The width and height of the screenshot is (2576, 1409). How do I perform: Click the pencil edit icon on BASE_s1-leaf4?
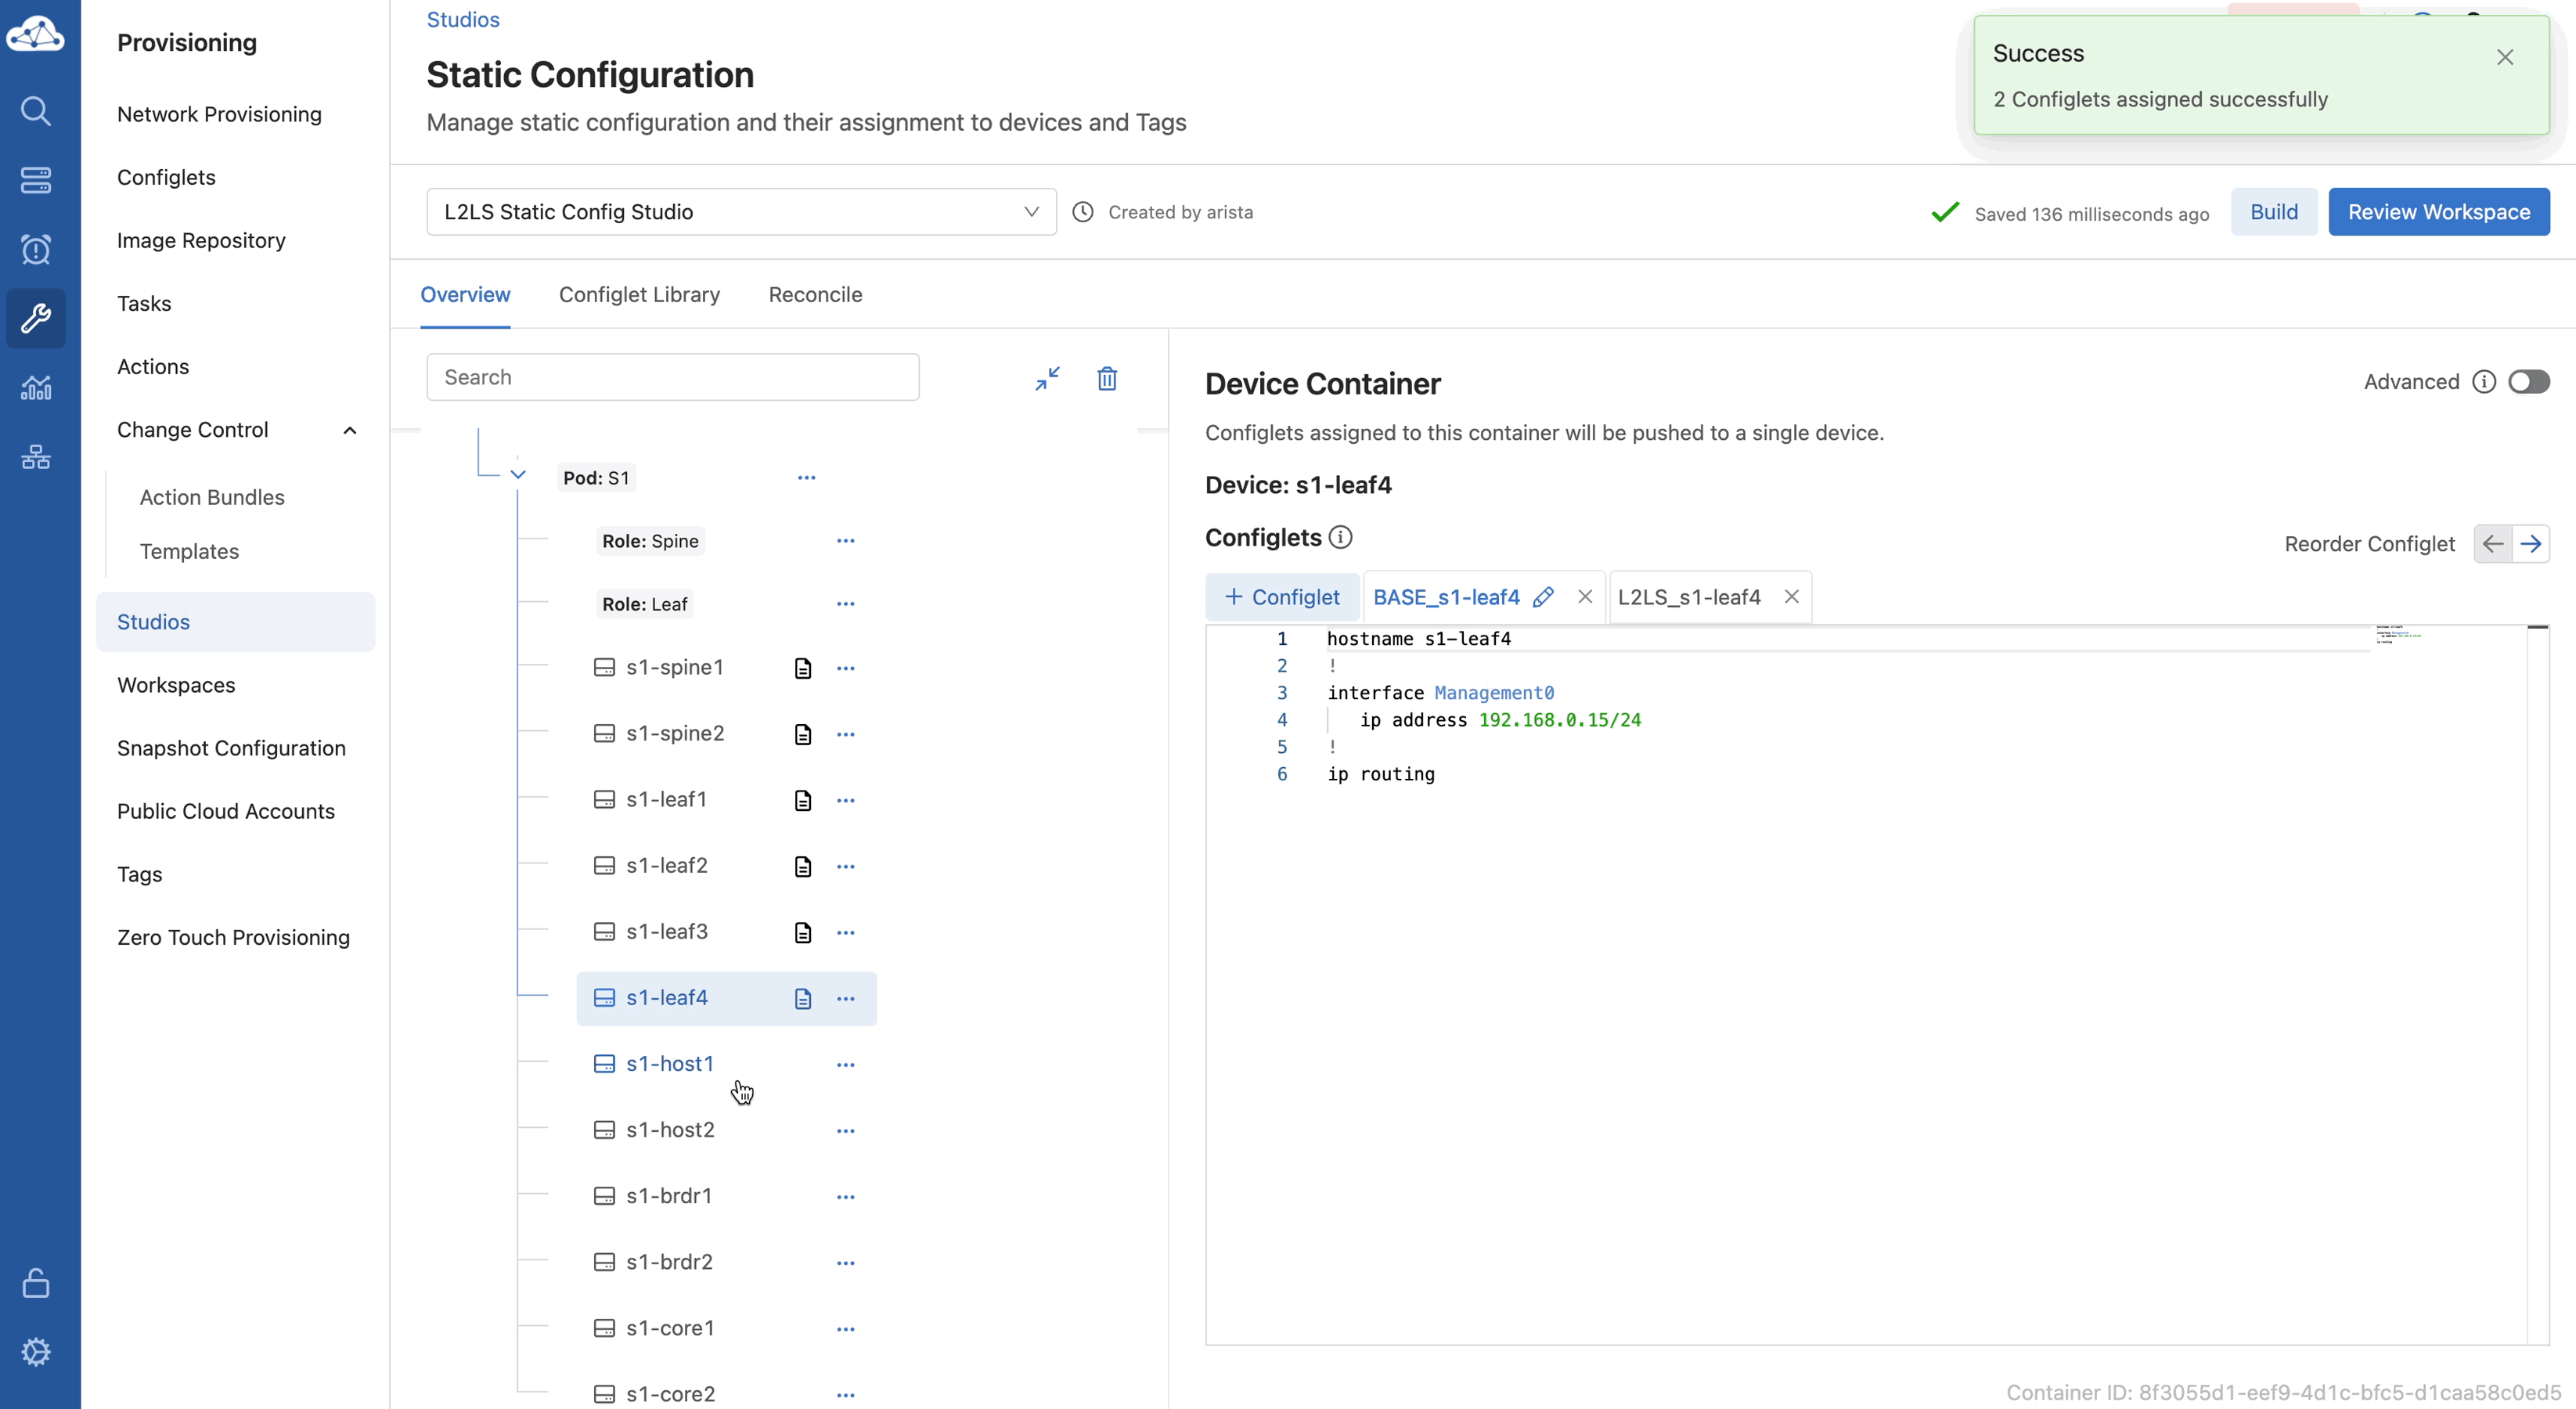tap(1543, 597)
